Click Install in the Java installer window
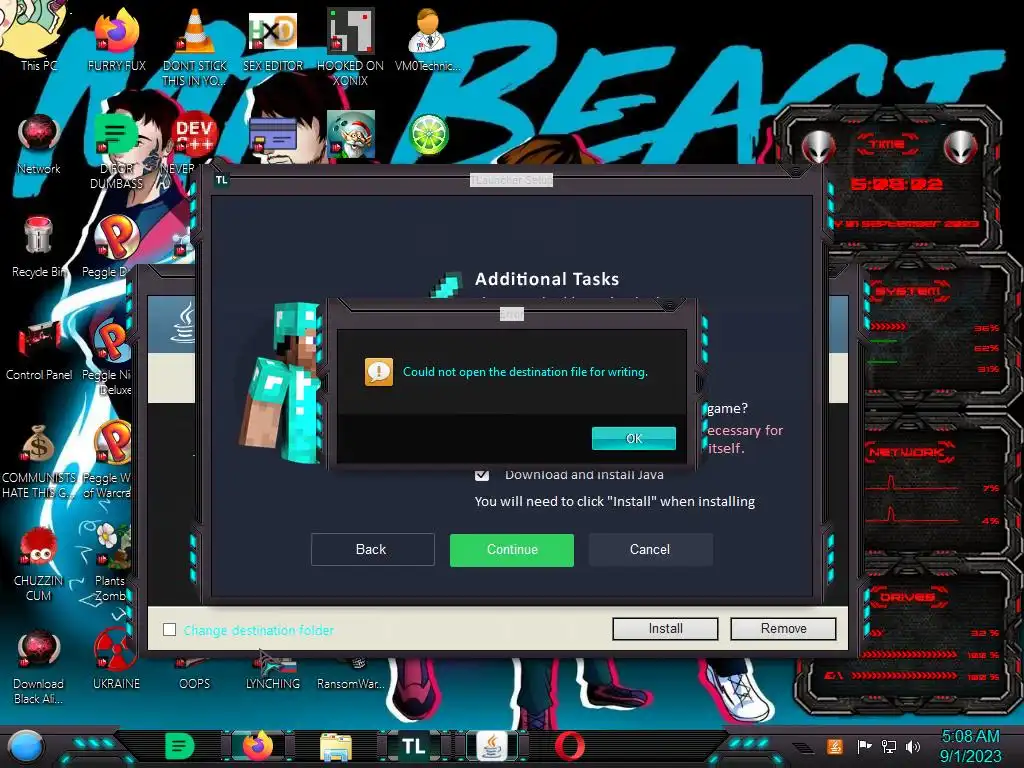1024x768 pixels. [665, 628]
